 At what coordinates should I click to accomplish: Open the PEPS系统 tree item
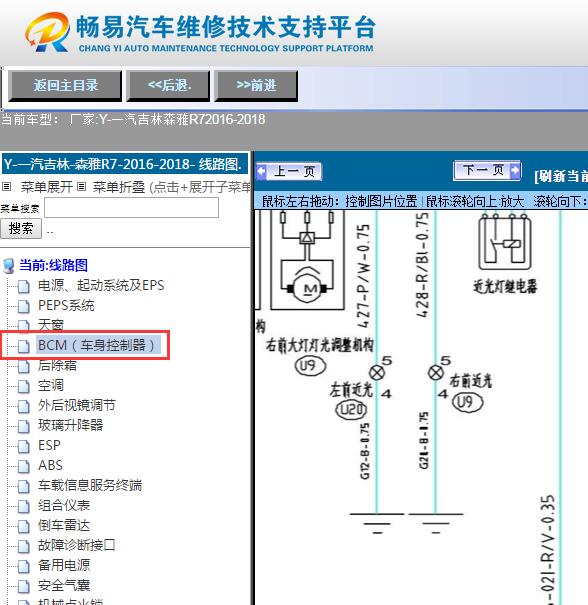tap(66, 306)
